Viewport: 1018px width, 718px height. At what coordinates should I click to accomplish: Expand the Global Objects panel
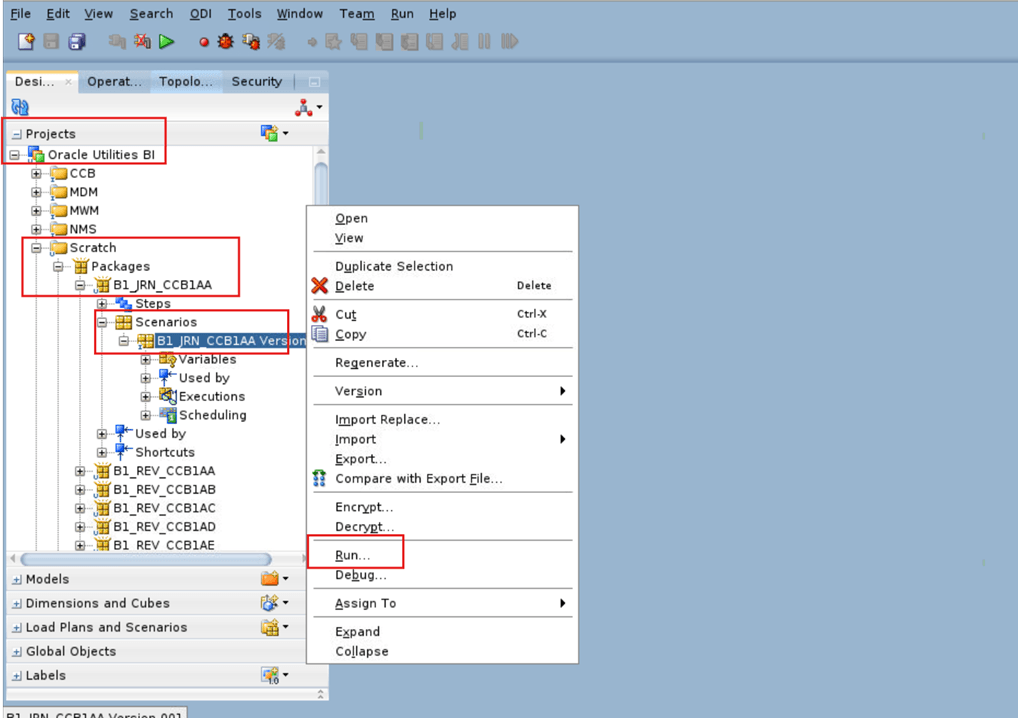coord(15,651)
